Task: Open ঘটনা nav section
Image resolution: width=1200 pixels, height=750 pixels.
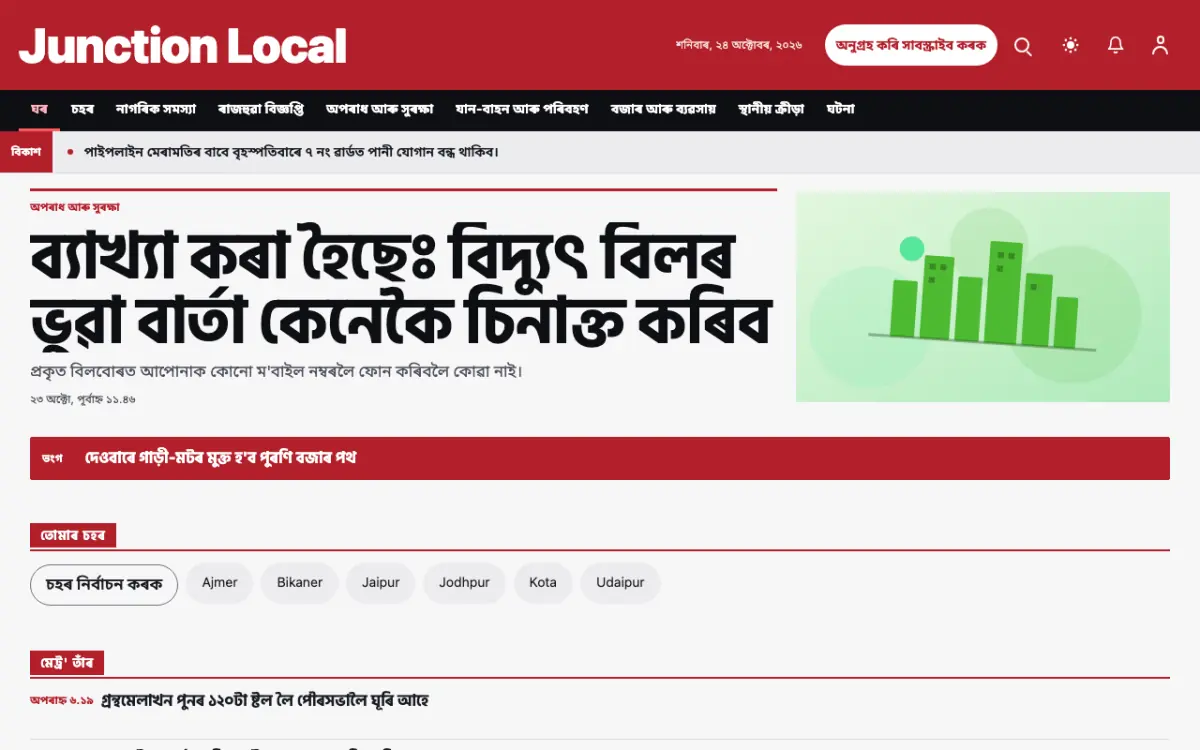Action: coord(841,109)
